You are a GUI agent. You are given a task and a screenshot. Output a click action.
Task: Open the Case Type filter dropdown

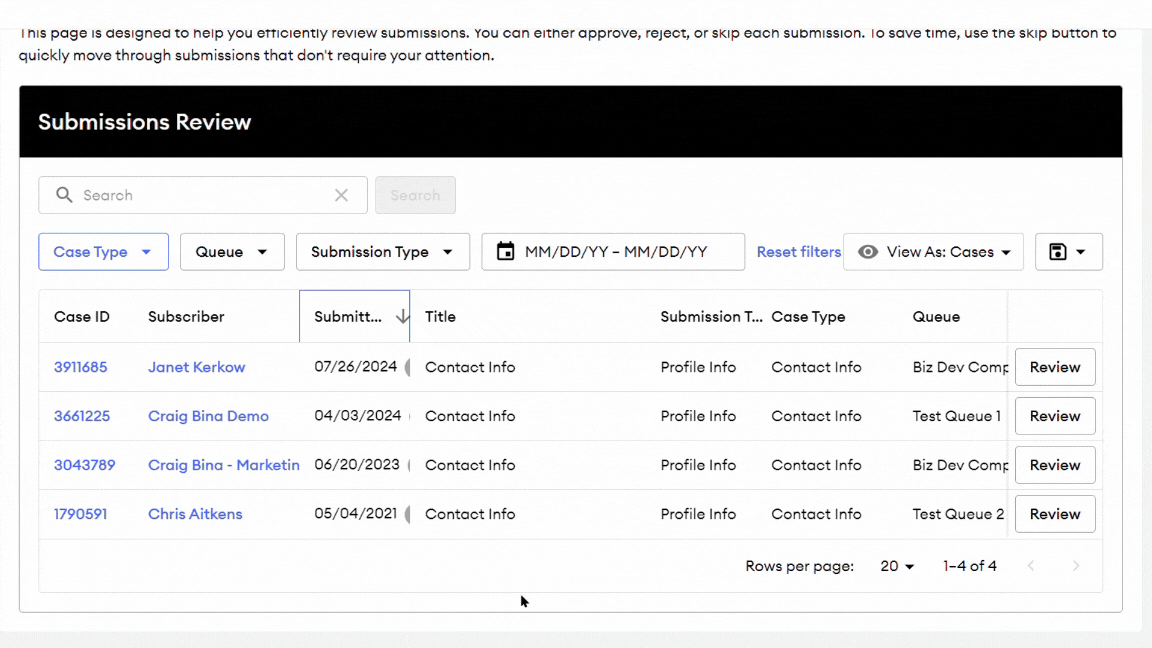pos(104,251)
